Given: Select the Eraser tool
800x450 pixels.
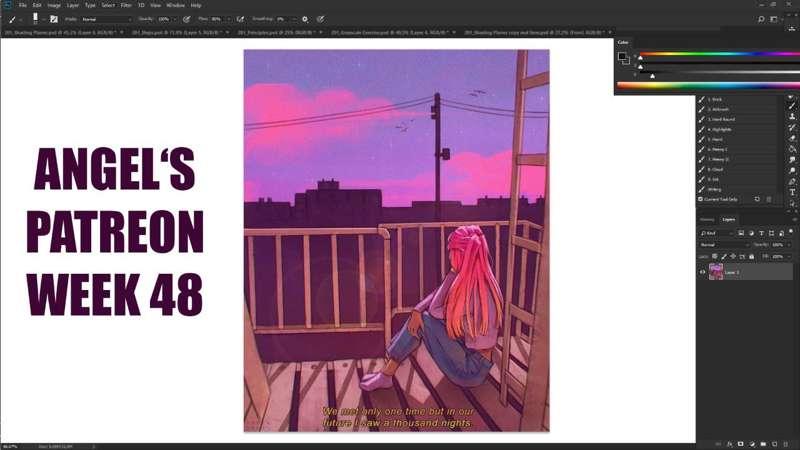Looking at the screenshot, I should point(792,138).
